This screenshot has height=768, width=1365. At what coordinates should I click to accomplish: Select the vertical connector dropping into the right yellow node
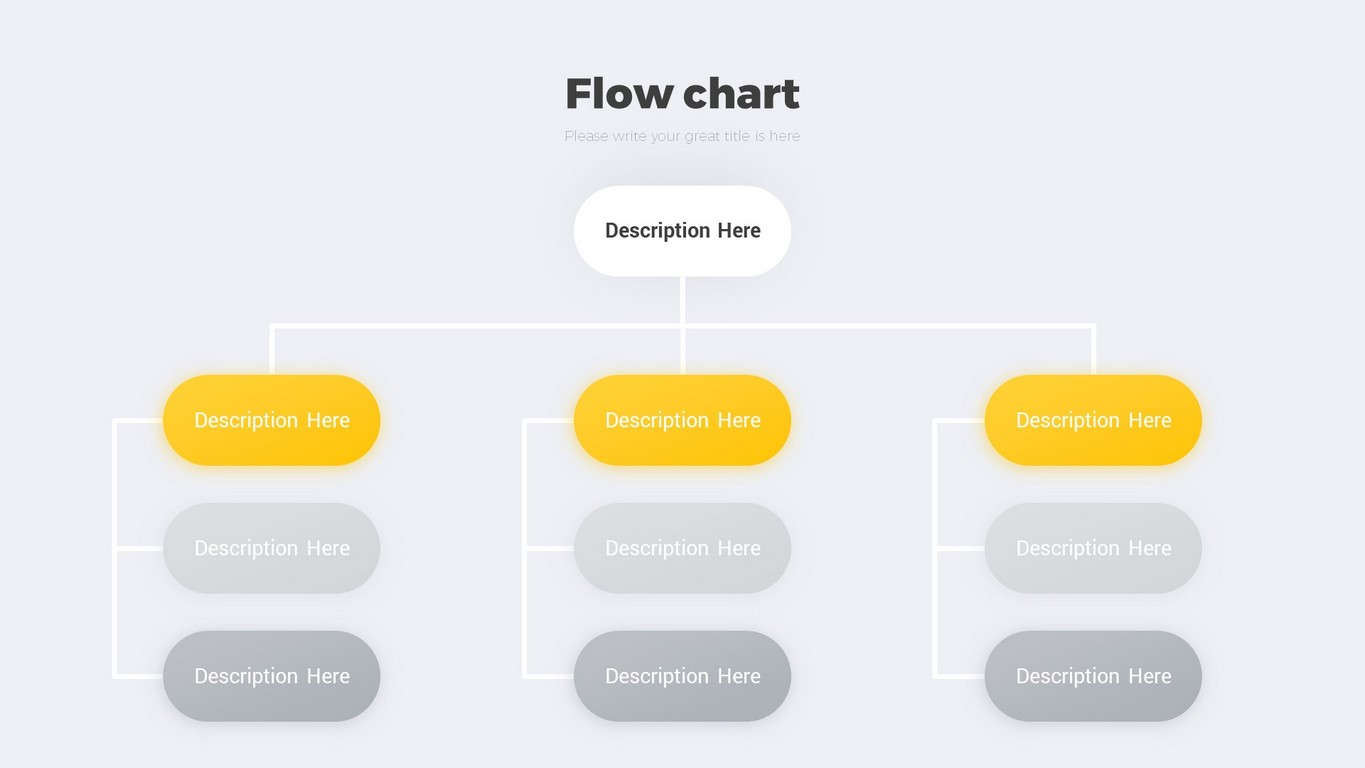1094,350
